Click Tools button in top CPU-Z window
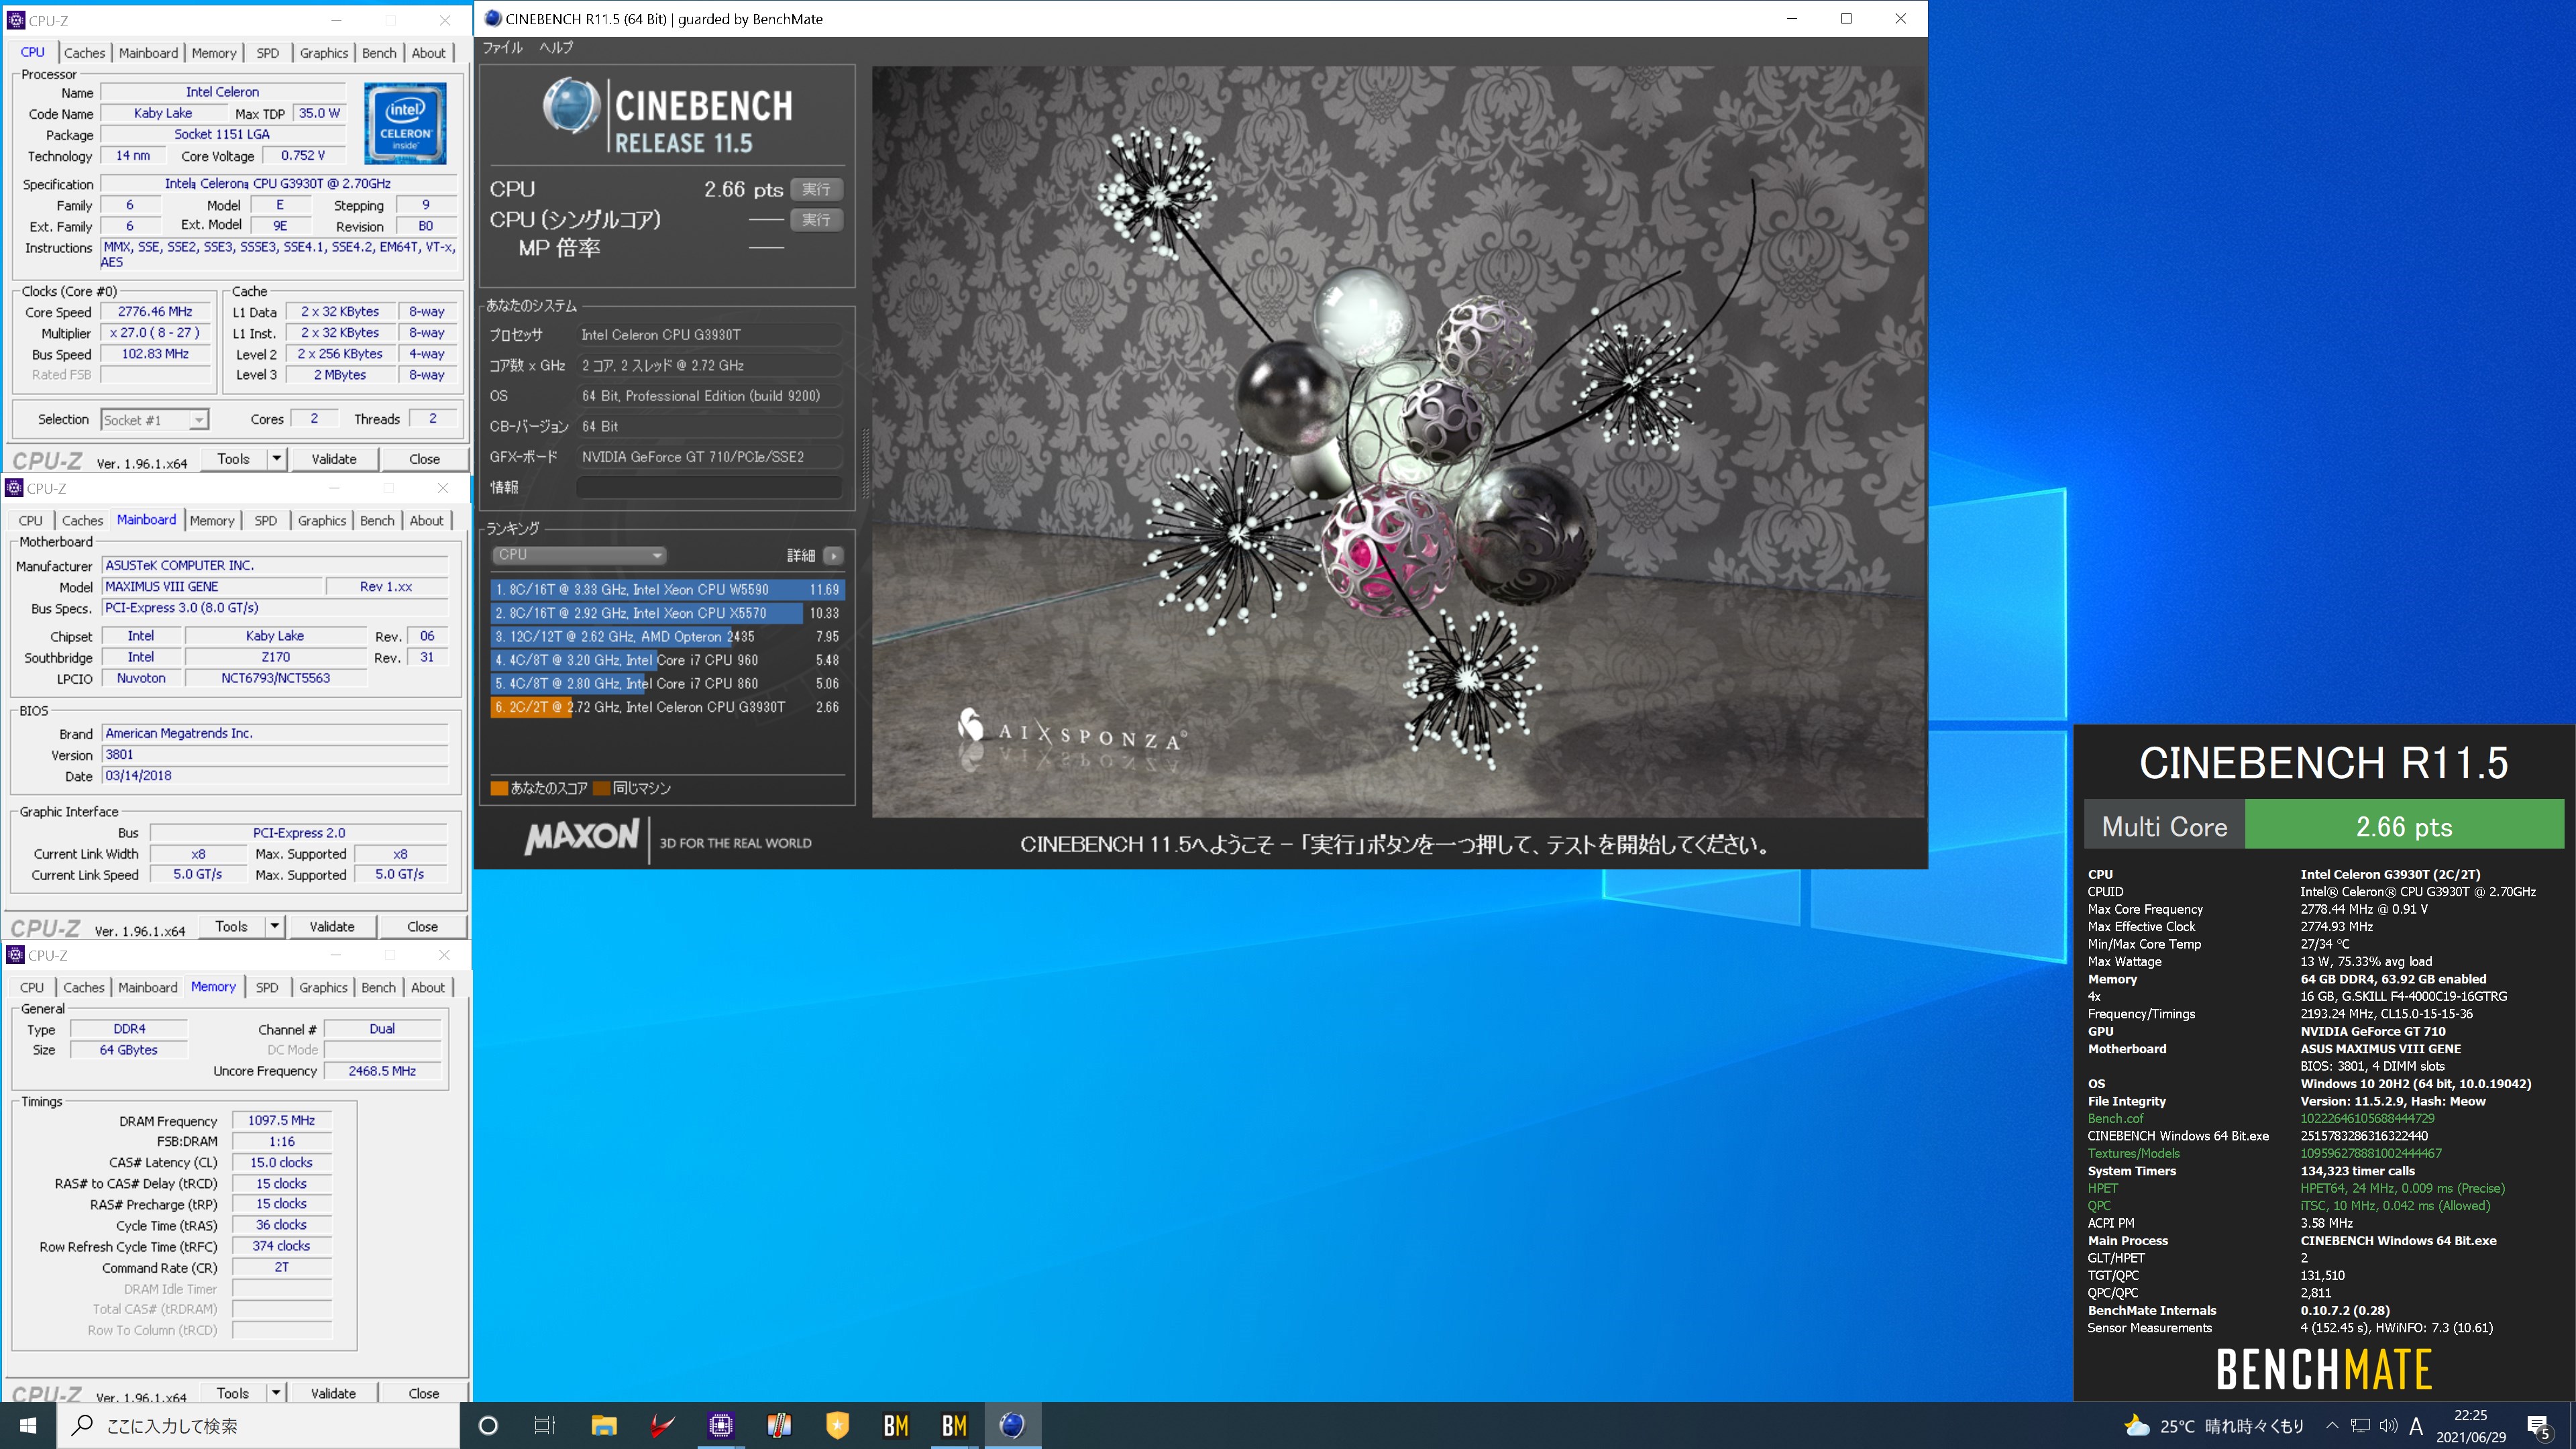Image resolution: width=2576 pixels, height=1449 pixels. pyautogui.click(x=233, y=459)
